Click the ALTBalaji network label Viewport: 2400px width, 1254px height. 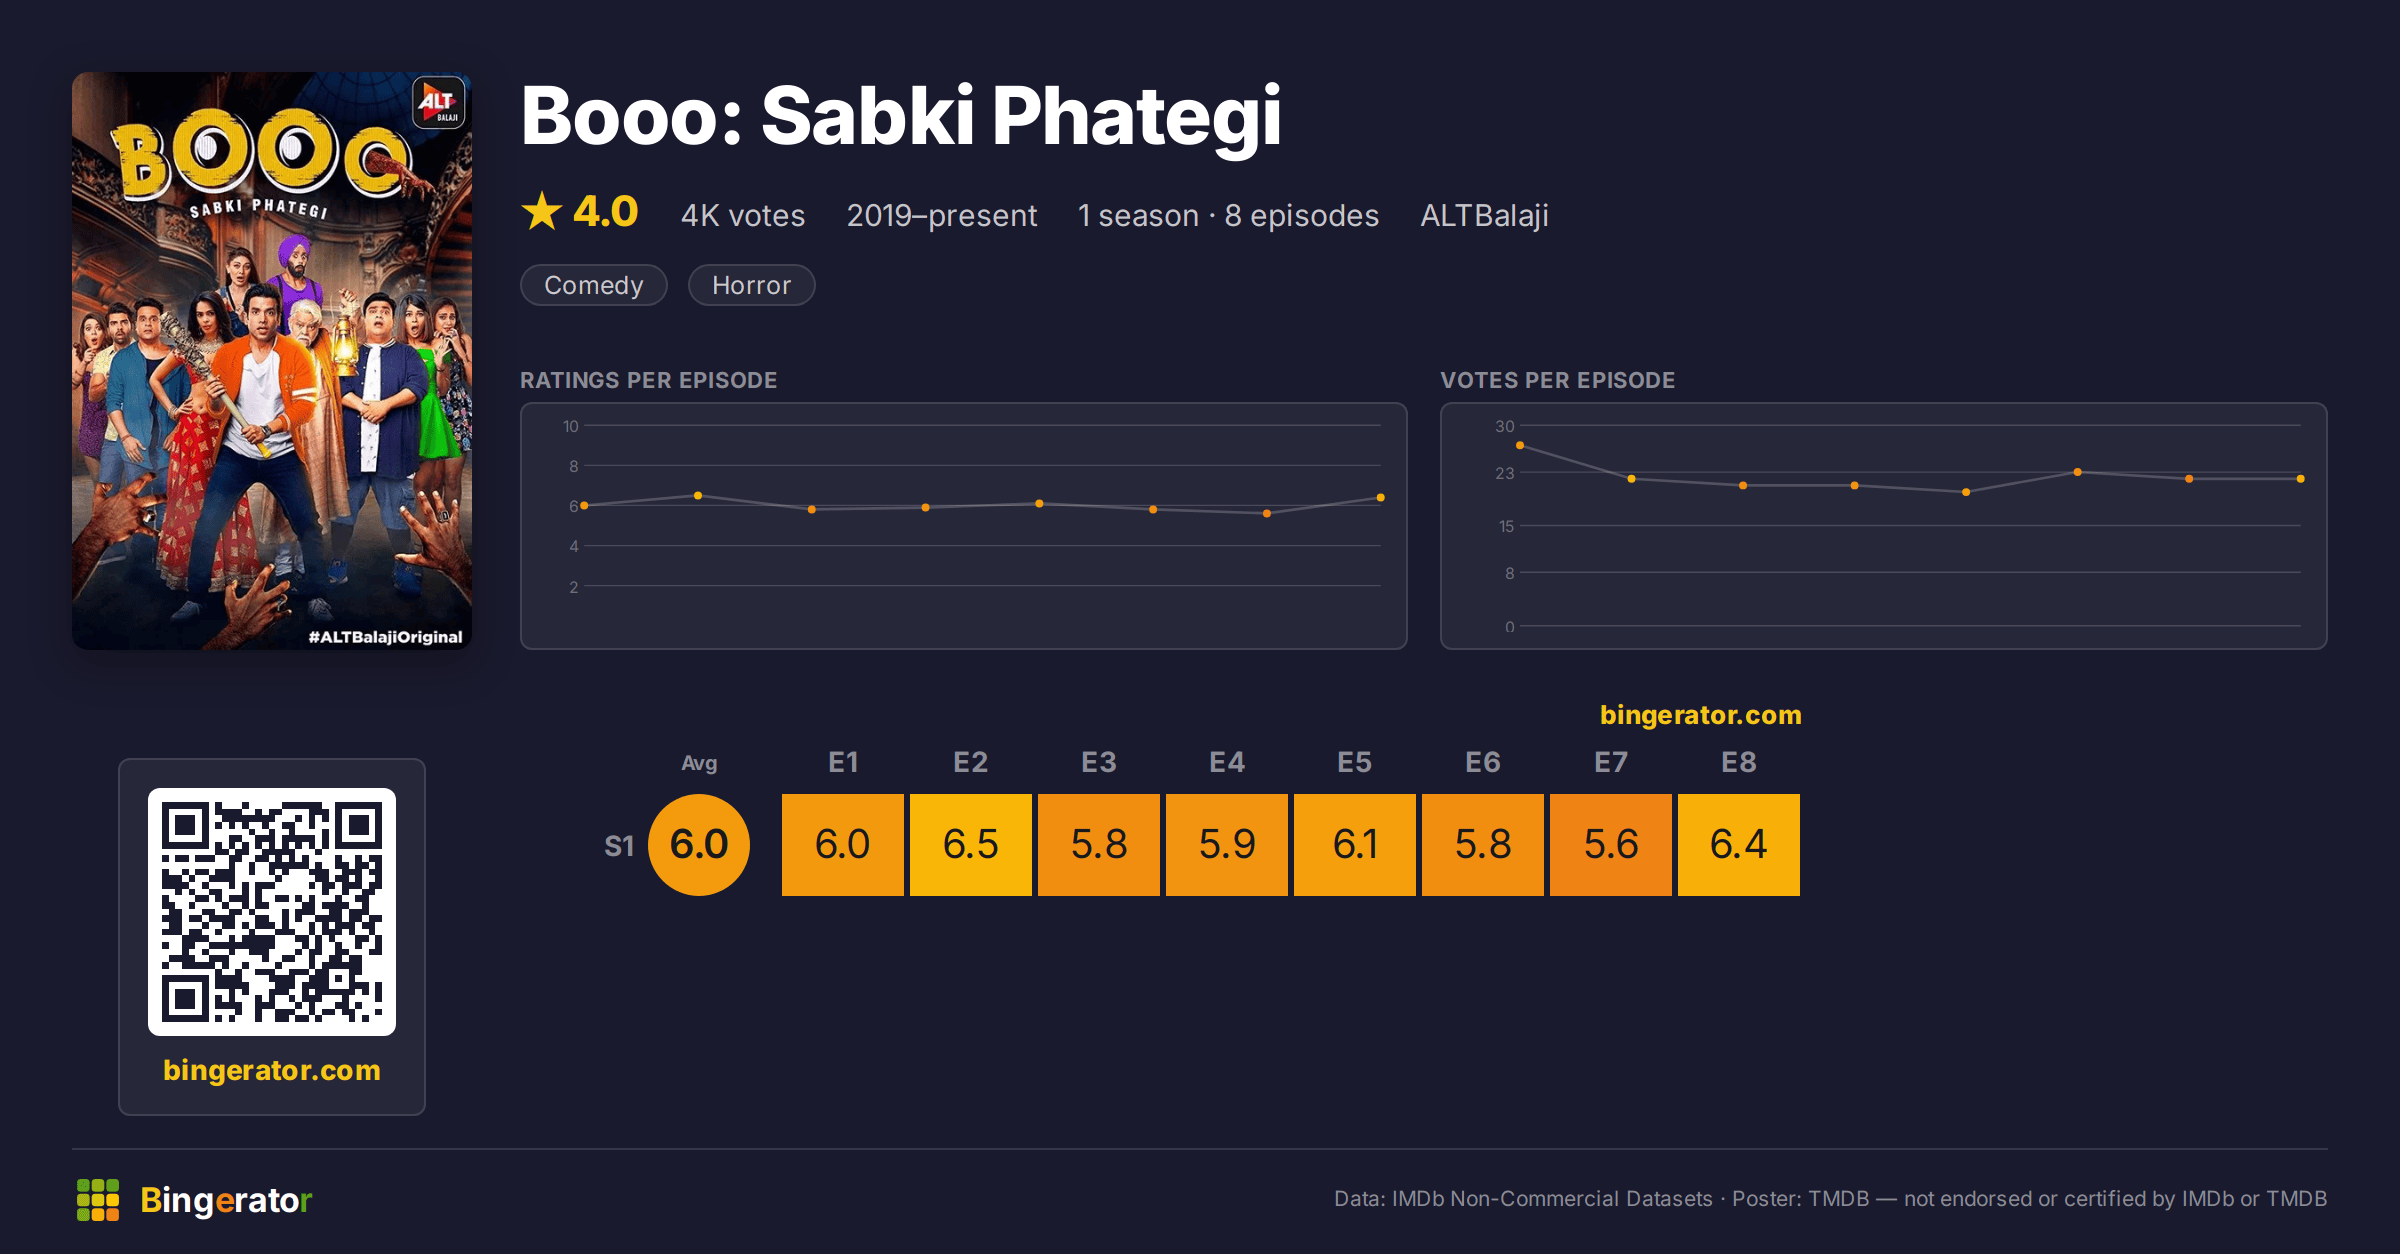[1485, 215]
